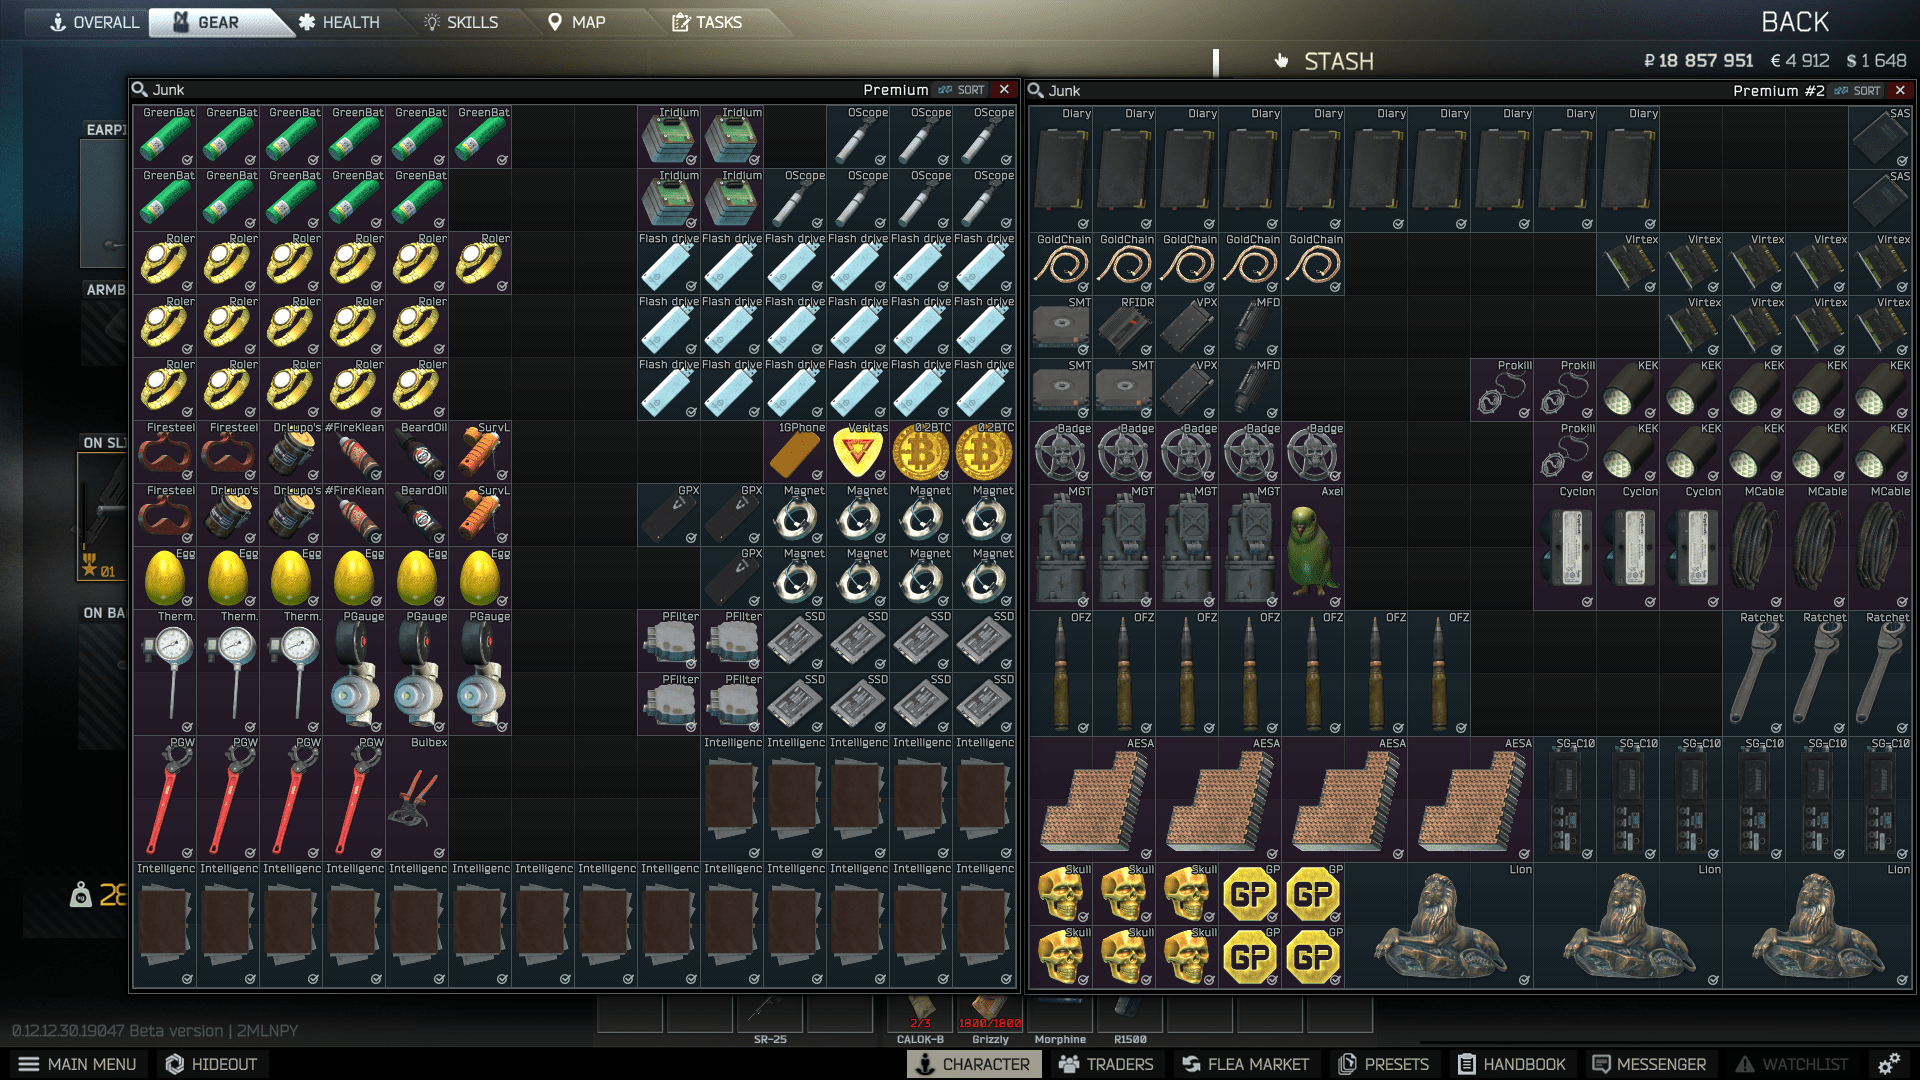Screen dimensions: 1920x1080
Task: Select the first Diary item
Action: [x=1061, y=169]
